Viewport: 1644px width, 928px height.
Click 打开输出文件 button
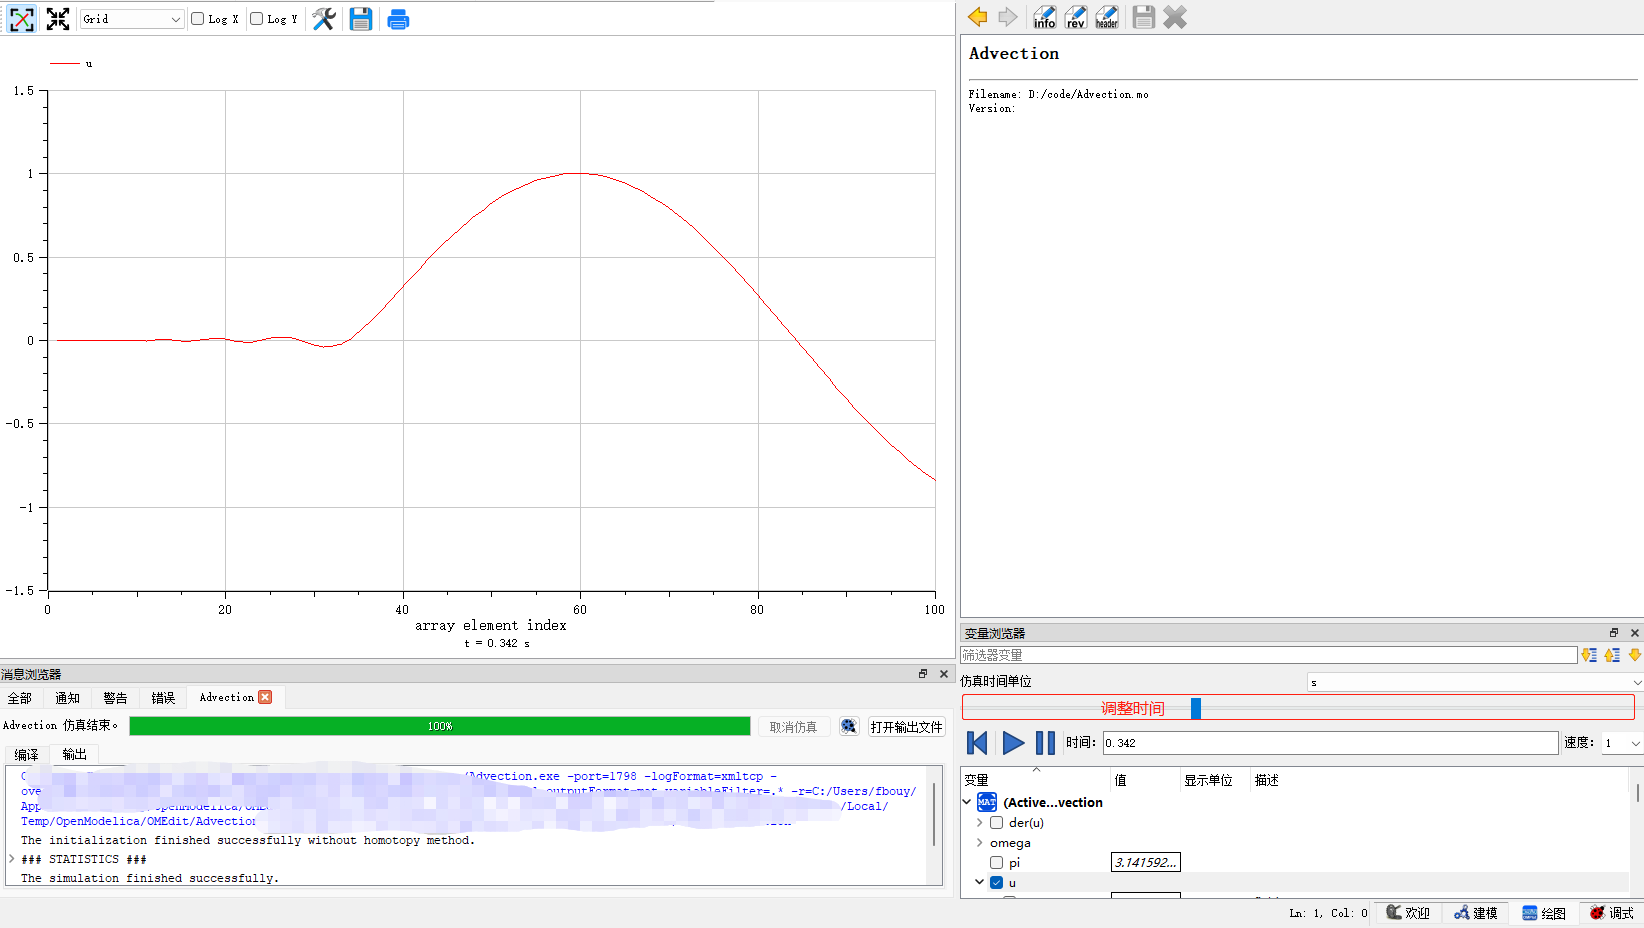pyautogui.click(x=906, y=727)
